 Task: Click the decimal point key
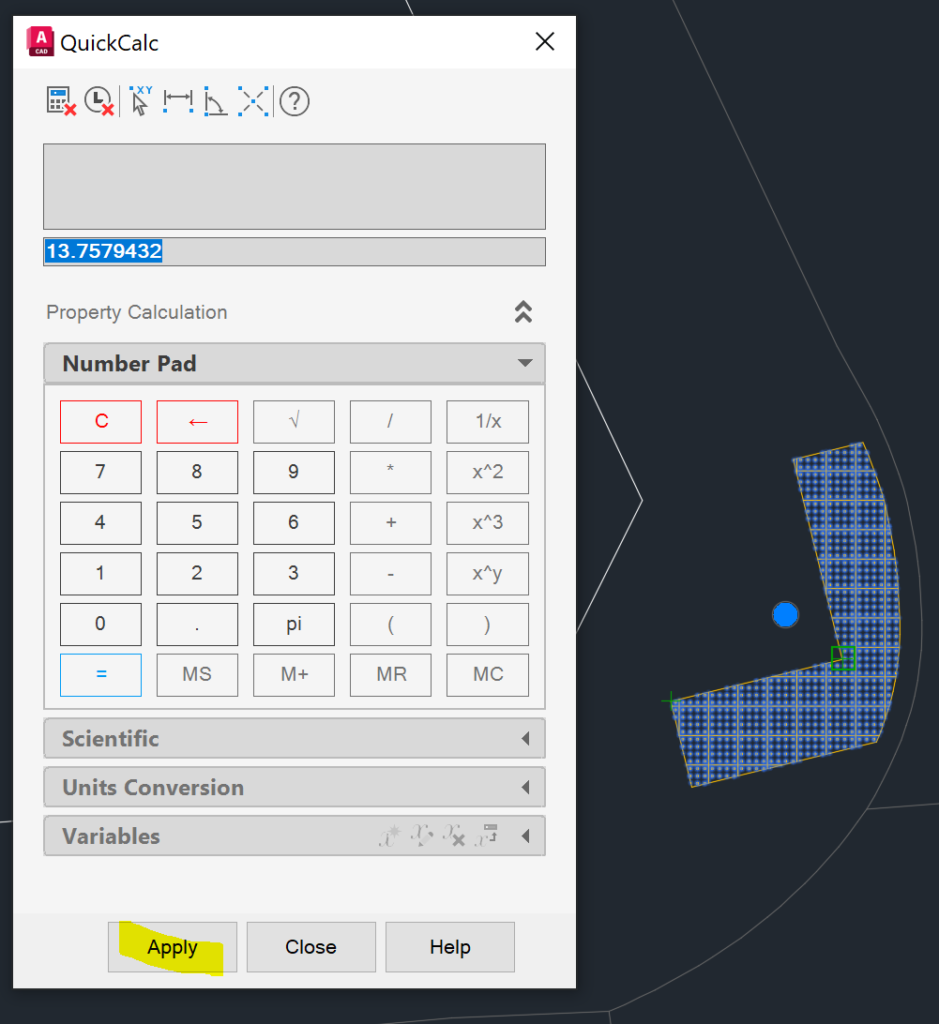[x=197, y=624]
